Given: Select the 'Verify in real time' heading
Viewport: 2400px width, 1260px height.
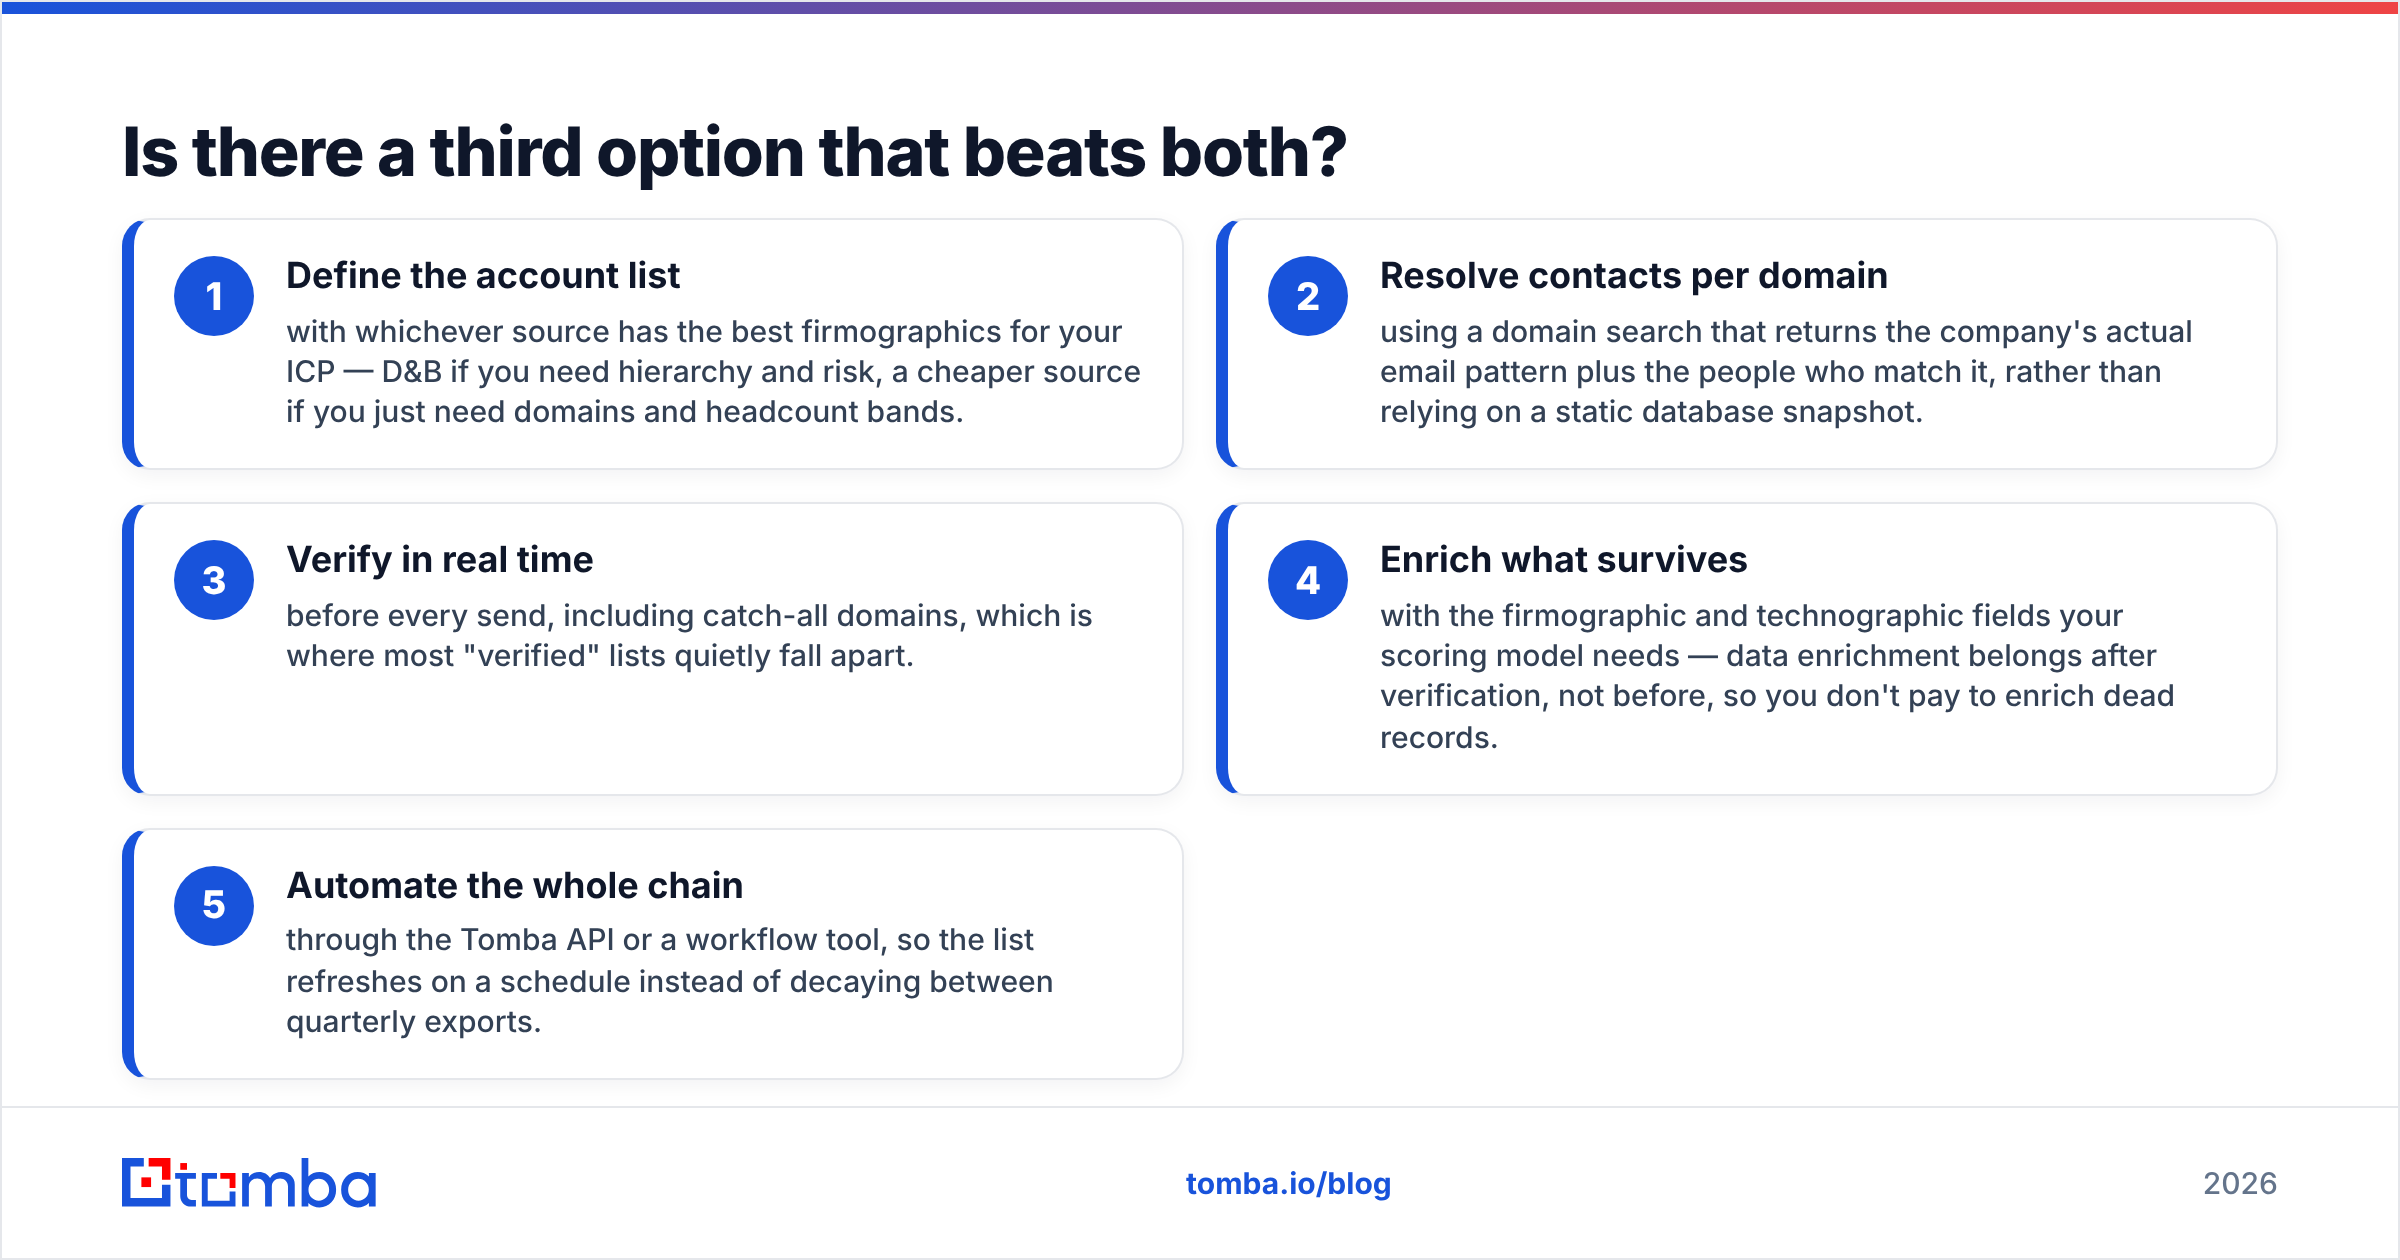Looking at the screenshot, I should [x=440, y=560].
